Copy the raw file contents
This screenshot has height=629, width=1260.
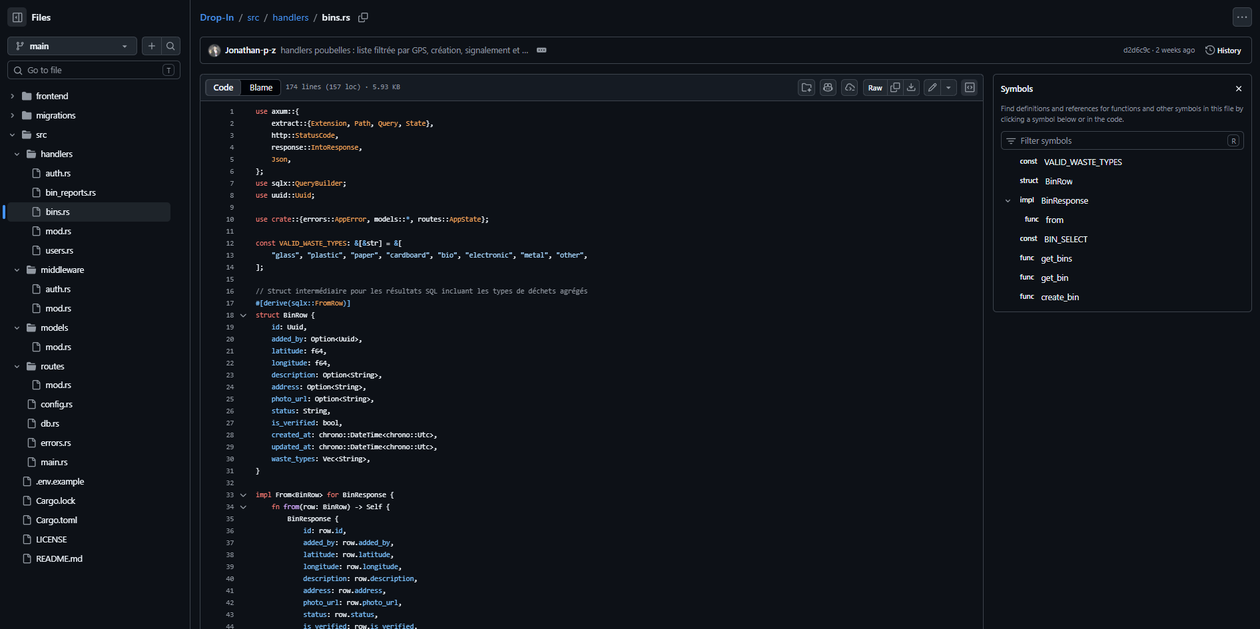coord(894,87)
